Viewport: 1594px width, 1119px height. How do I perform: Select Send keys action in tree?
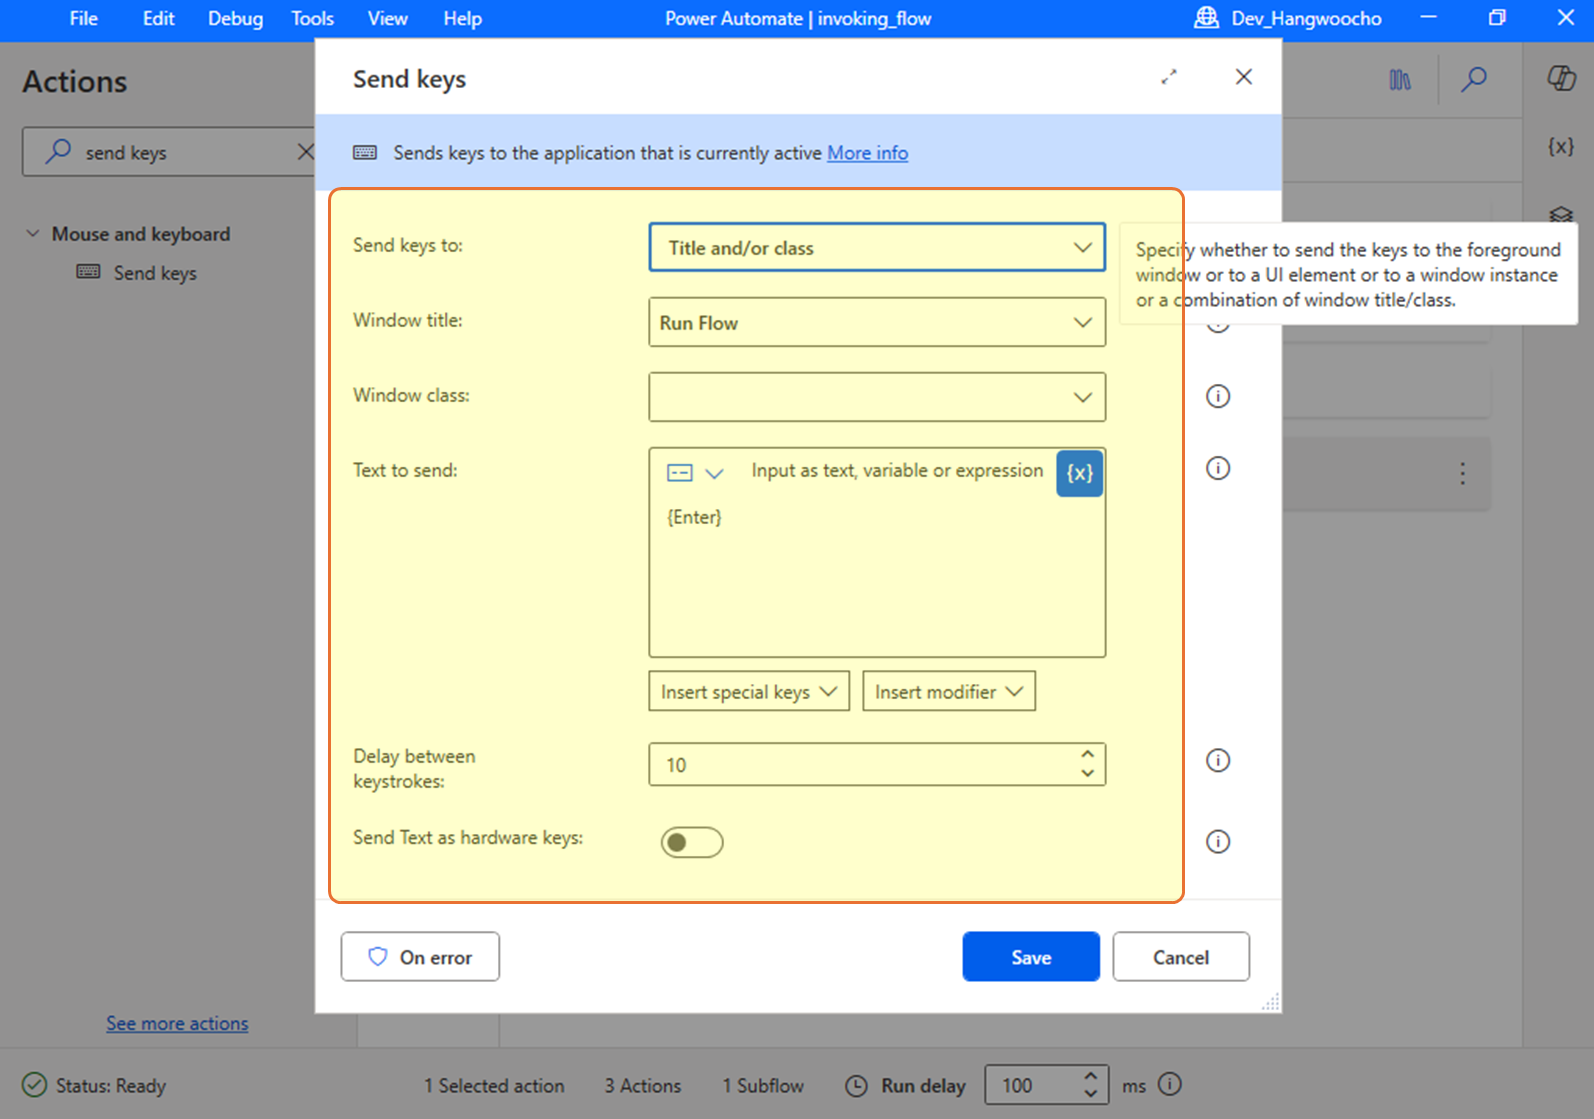155,273
